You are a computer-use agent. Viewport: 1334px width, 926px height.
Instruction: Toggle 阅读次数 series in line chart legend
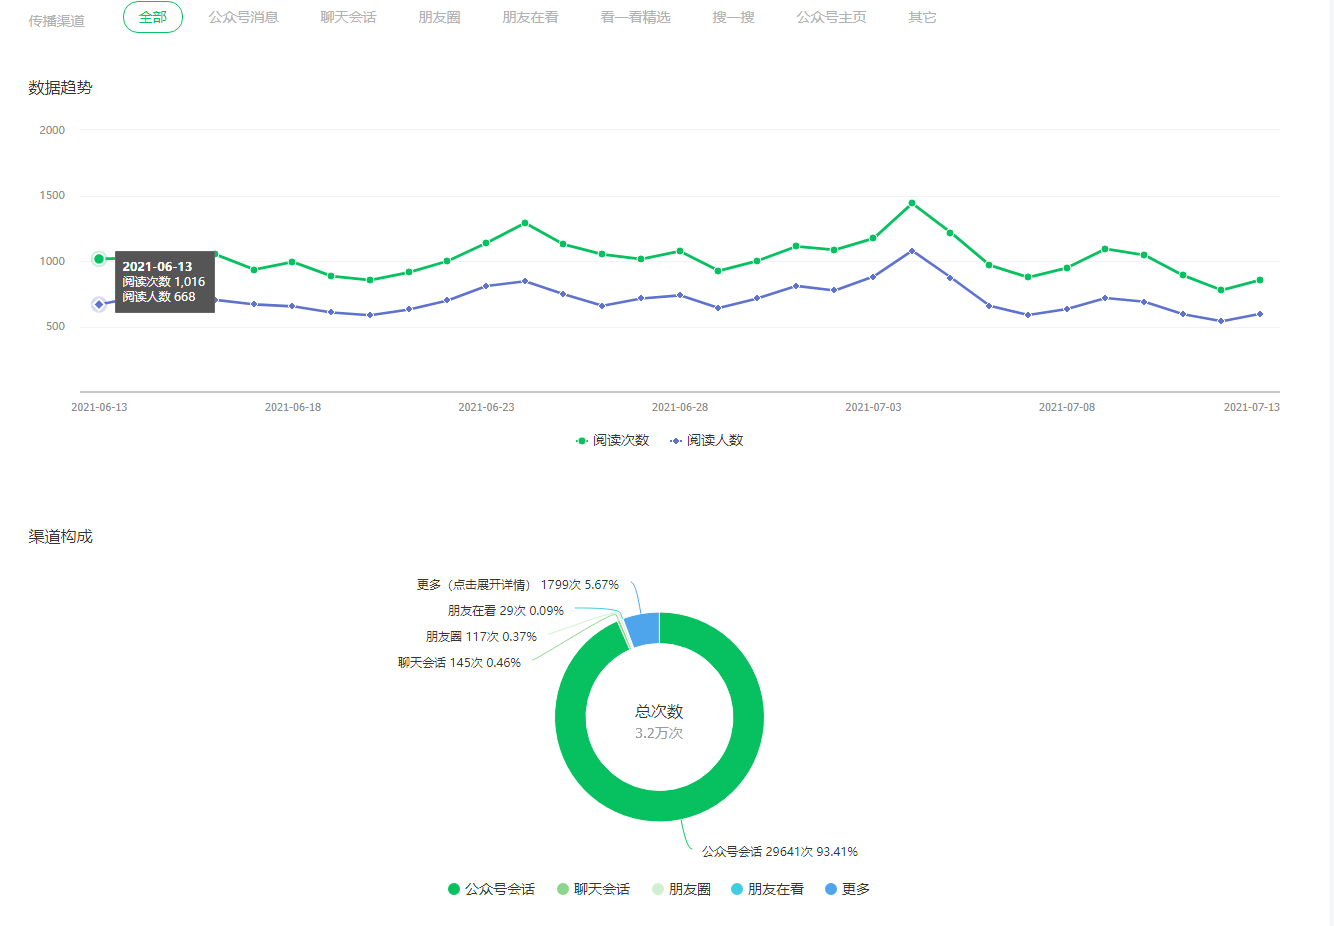[612, 440]
